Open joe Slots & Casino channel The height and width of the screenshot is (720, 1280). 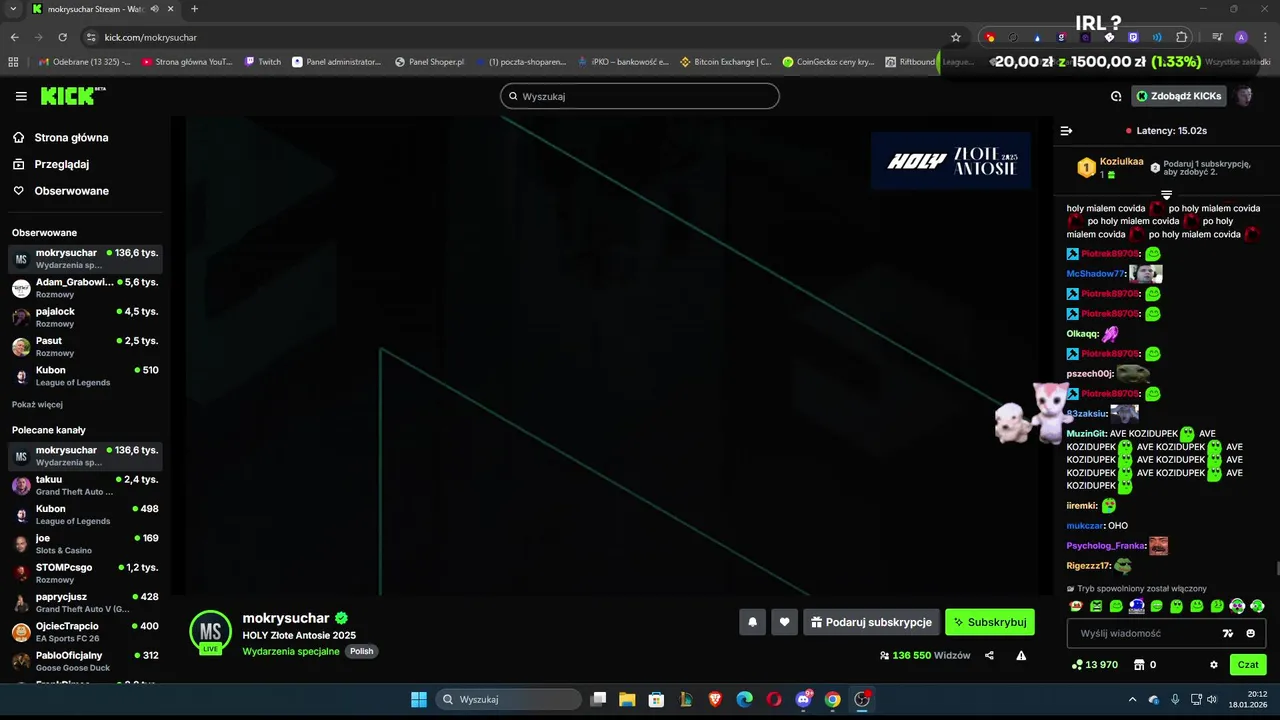pos(85,544)
